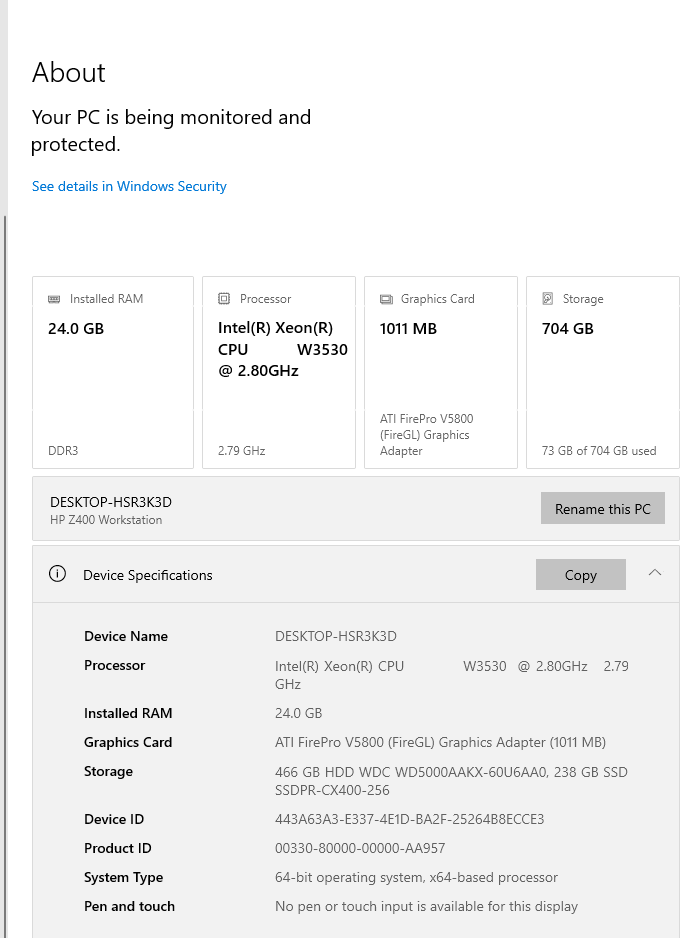Click the Device Specifications info icon
Screen dimensions: 680x938
tap(57, 574)
